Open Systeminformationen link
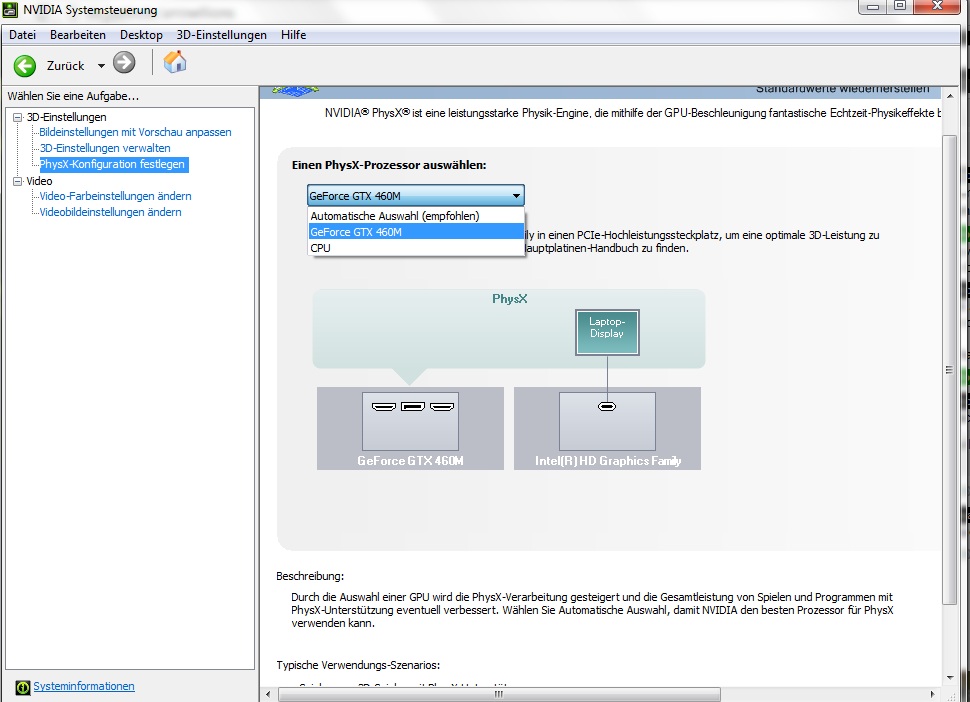Image resolution: width=970 pixels, height=702 pixels. (x=84, y=686)
